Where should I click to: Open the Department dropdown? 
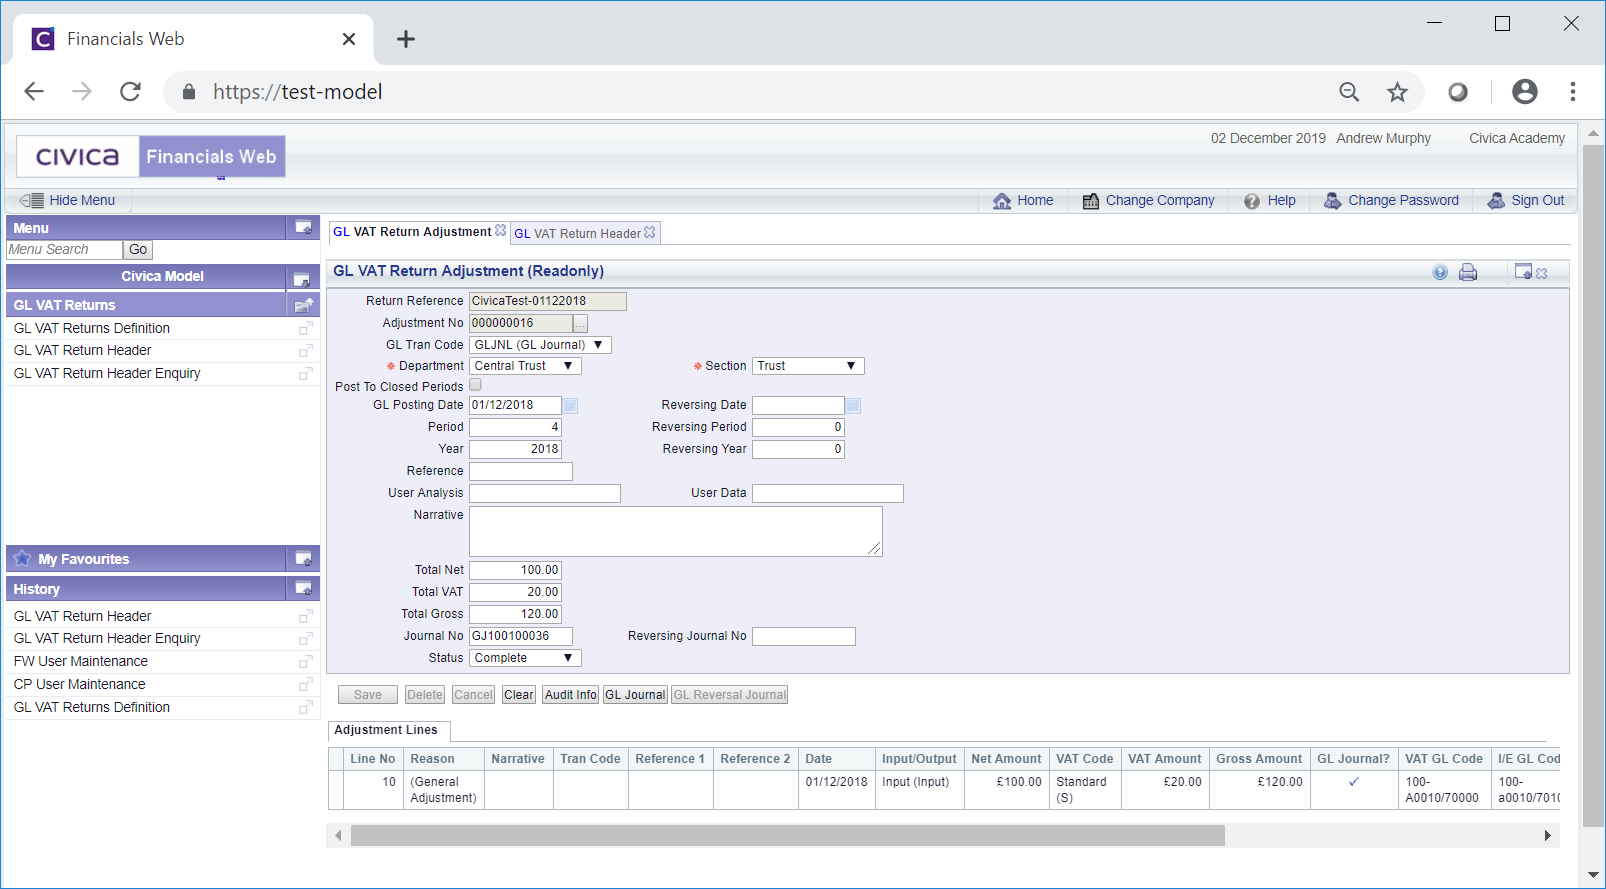click(525, 366)
